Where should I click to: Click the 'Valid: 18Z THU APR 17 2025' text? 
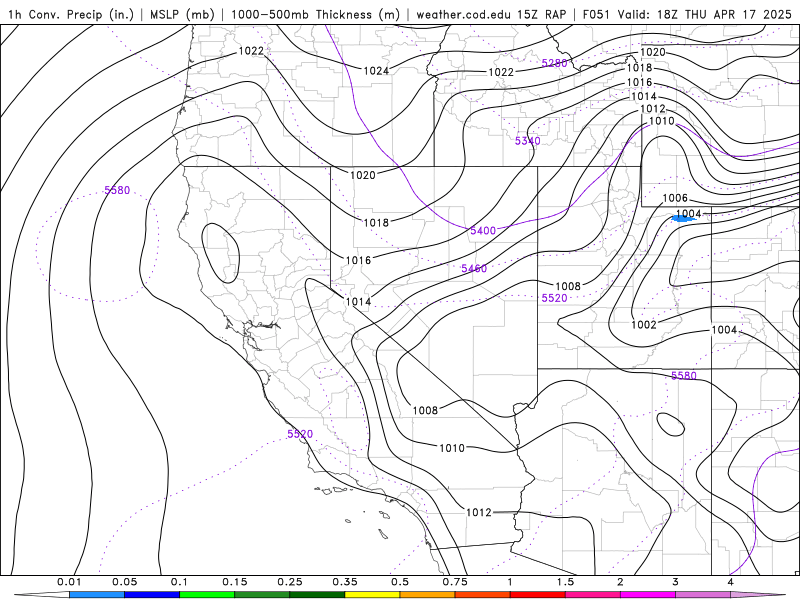click(705, 14)
